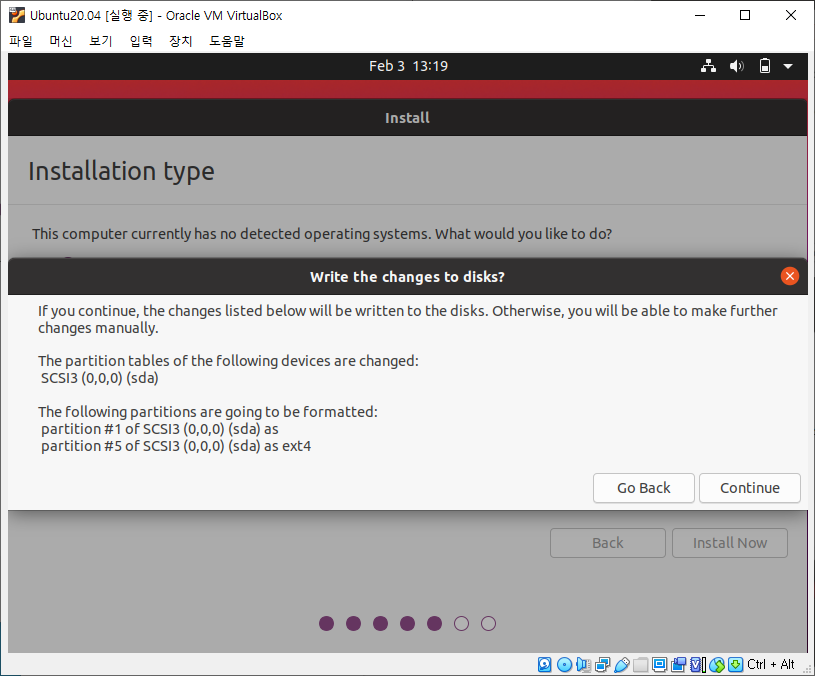
Task: Click the Installation type heading
Action: click(121, 171)
